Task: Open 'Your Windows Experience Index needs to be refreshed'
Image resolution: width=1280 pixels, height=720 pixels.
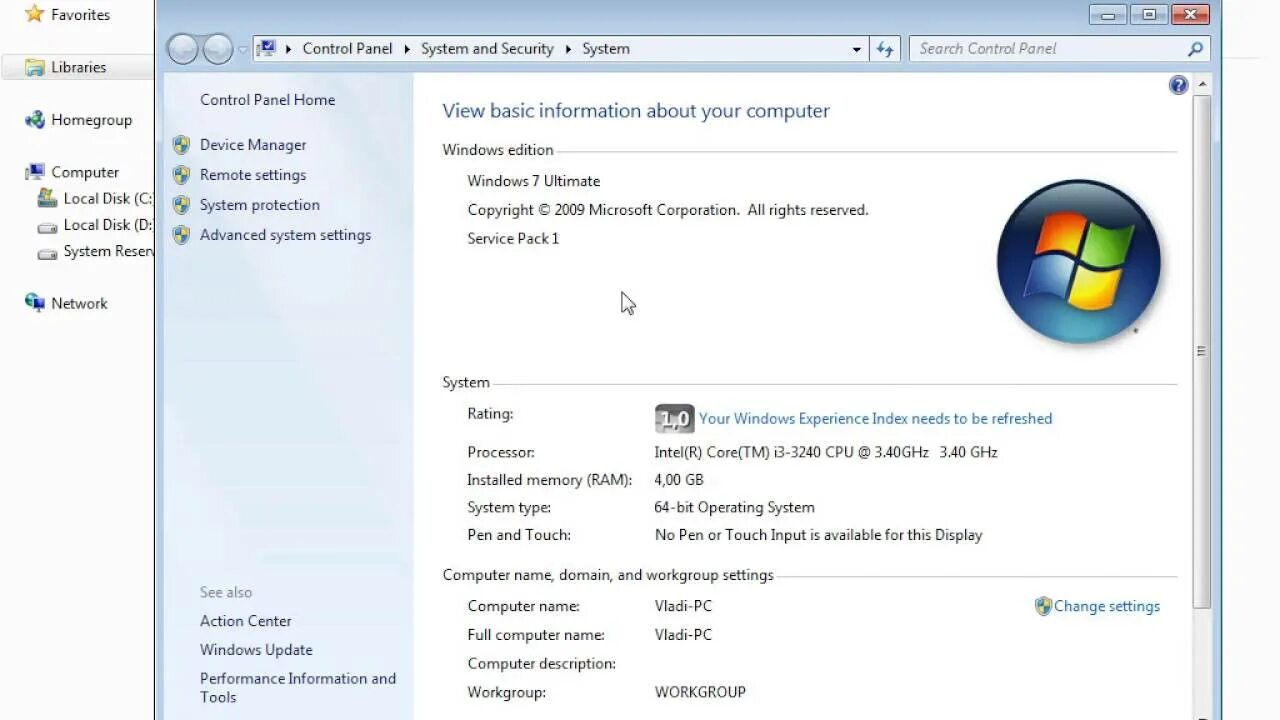Action: click(x=875, y=419)
